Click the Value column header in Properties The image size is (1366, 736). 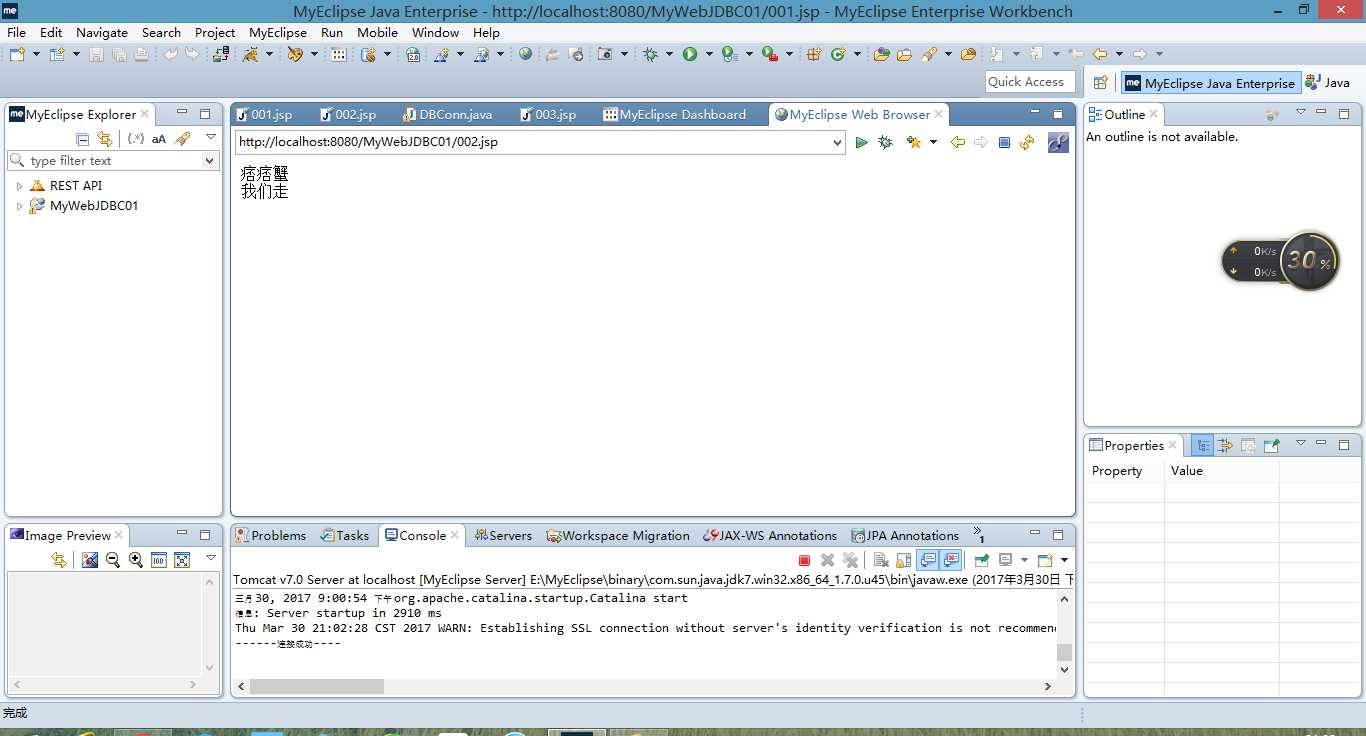coord(1221,471)
